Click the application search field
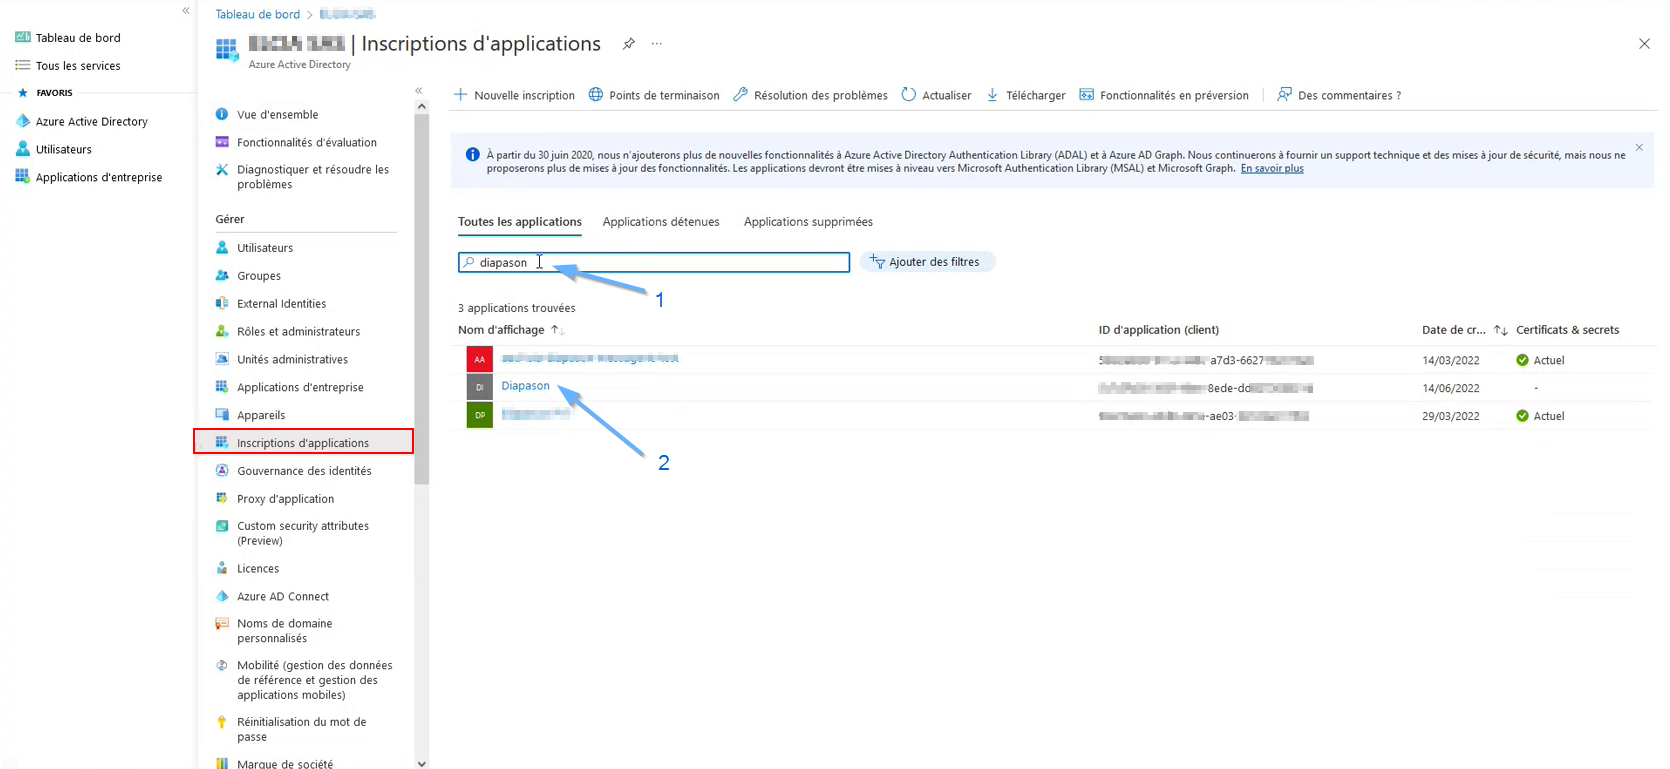The height and width of the screenshot is (769, 1670). 660,262
